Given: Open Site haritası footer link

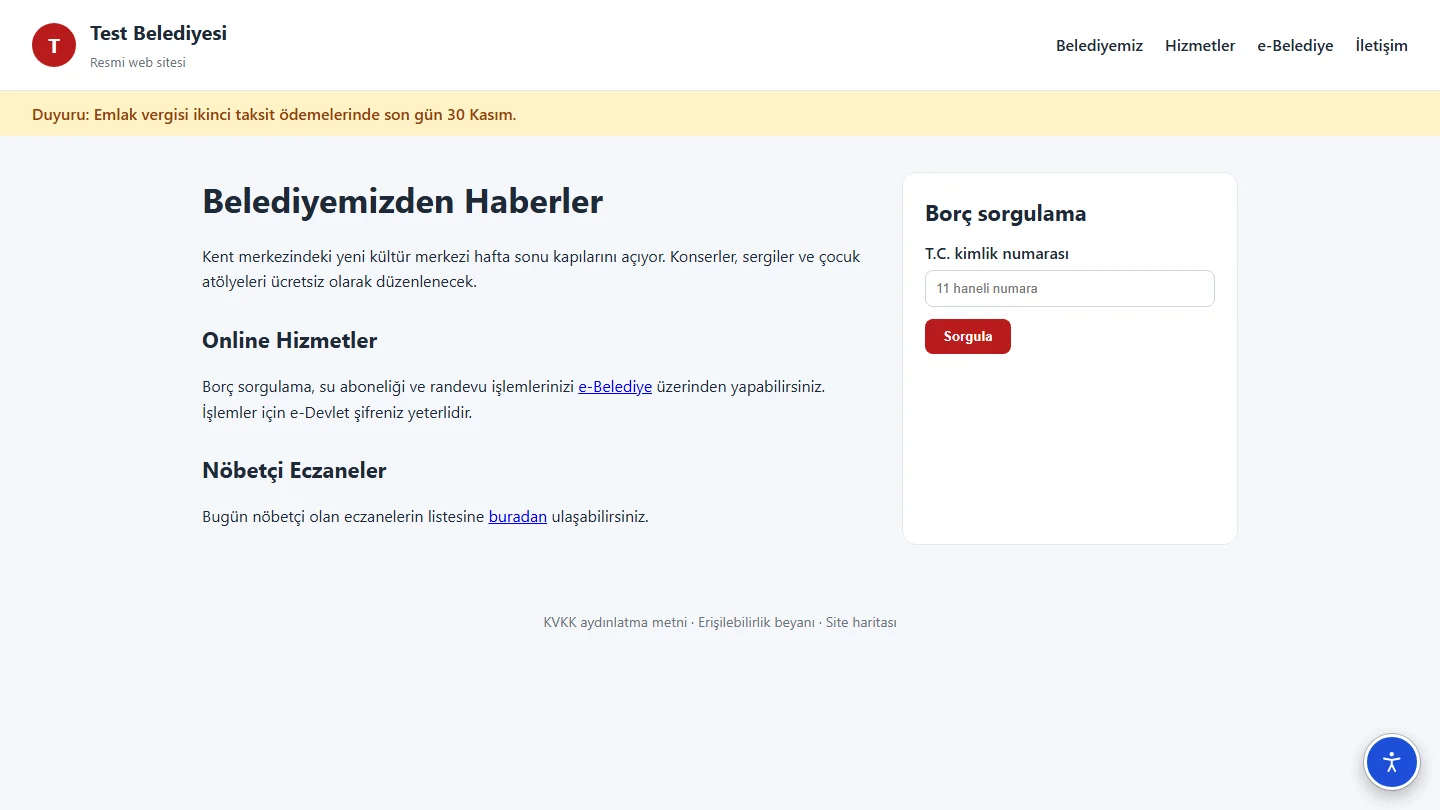Looking at the screenshot, I should click(861, 622).
